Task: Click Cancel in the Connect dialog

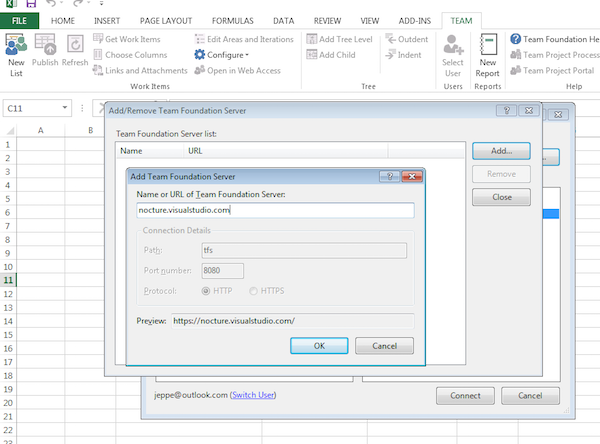Action: (530, 396)
